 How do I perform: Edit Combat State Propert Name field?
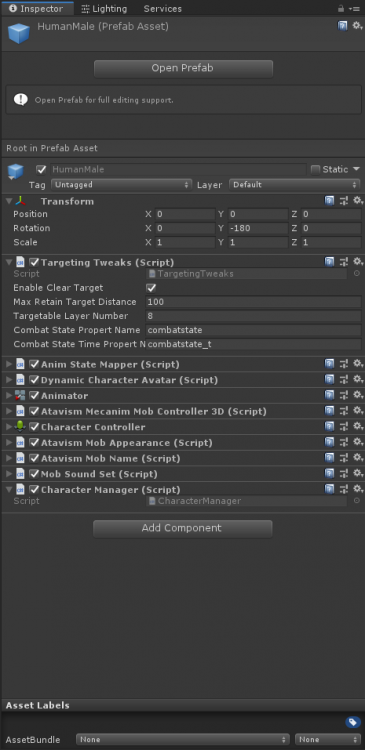click(x=254, y=330)
